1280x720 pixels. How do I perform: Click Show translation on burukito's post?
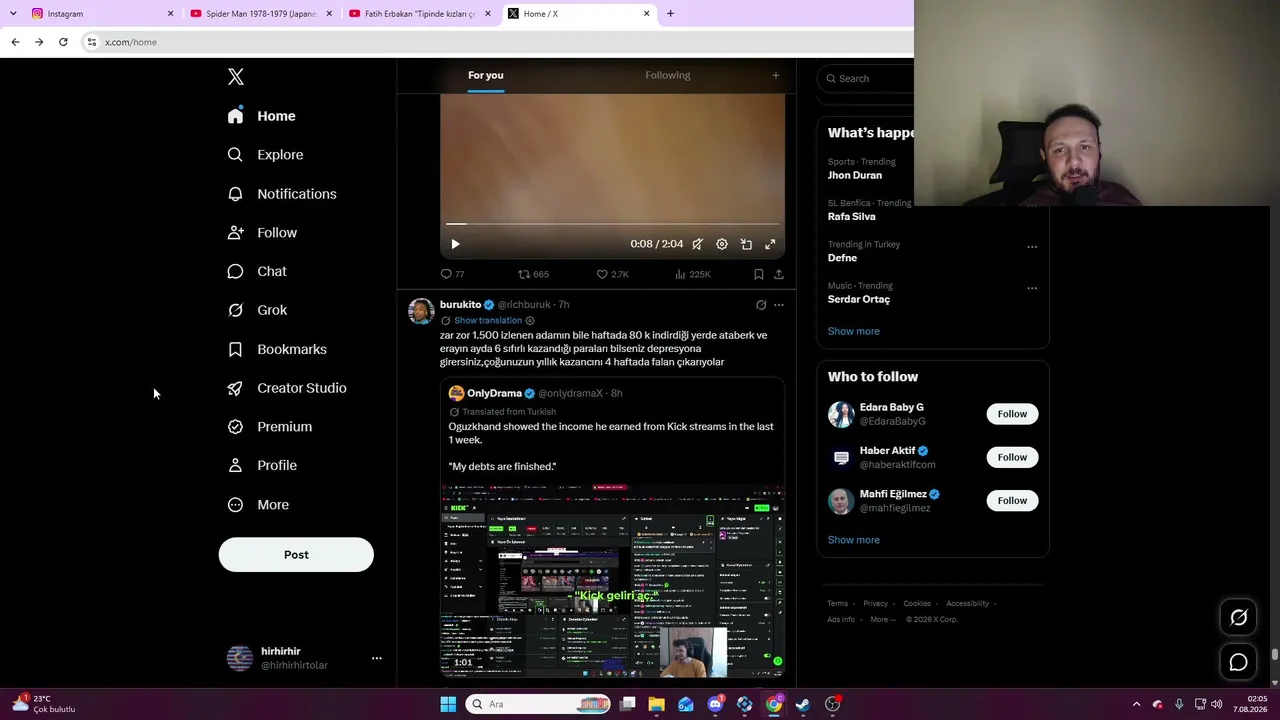coord(488,321)
